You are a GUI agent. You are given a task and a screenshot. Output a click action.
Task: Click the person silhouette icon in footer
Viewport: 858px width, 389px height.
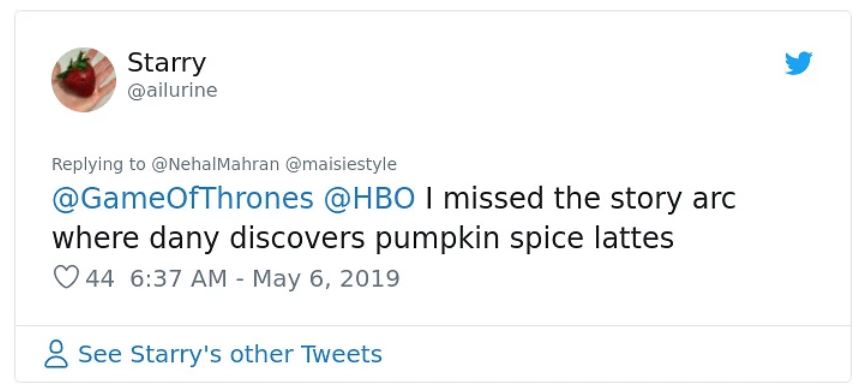coord(56,354)
